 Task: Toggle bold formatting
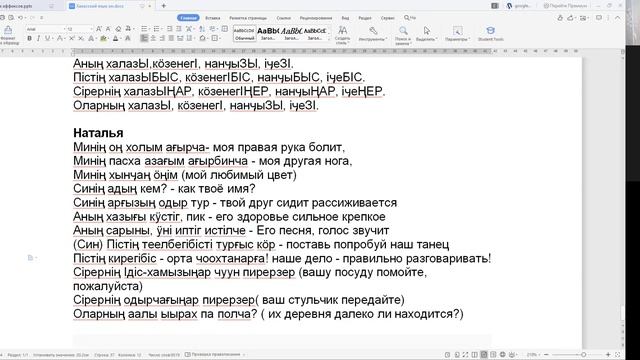(x=29, y=38)
